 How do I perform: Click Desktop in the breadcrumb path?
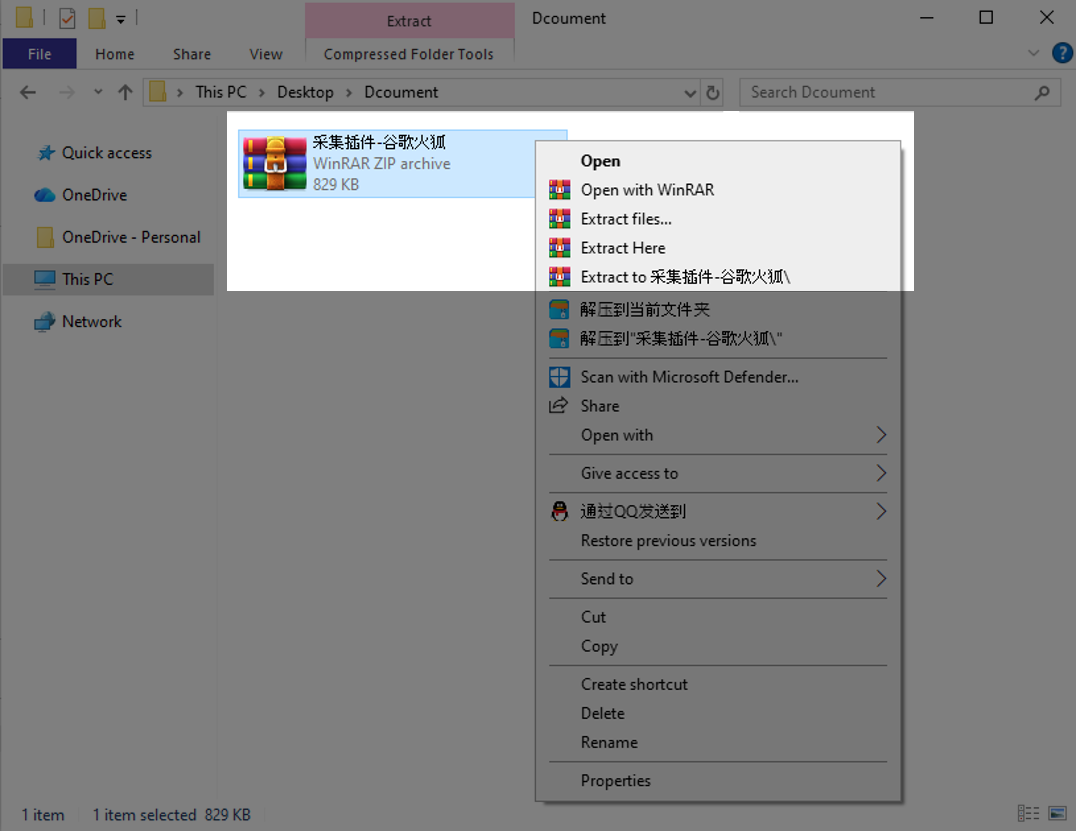[x=305, y=92]
